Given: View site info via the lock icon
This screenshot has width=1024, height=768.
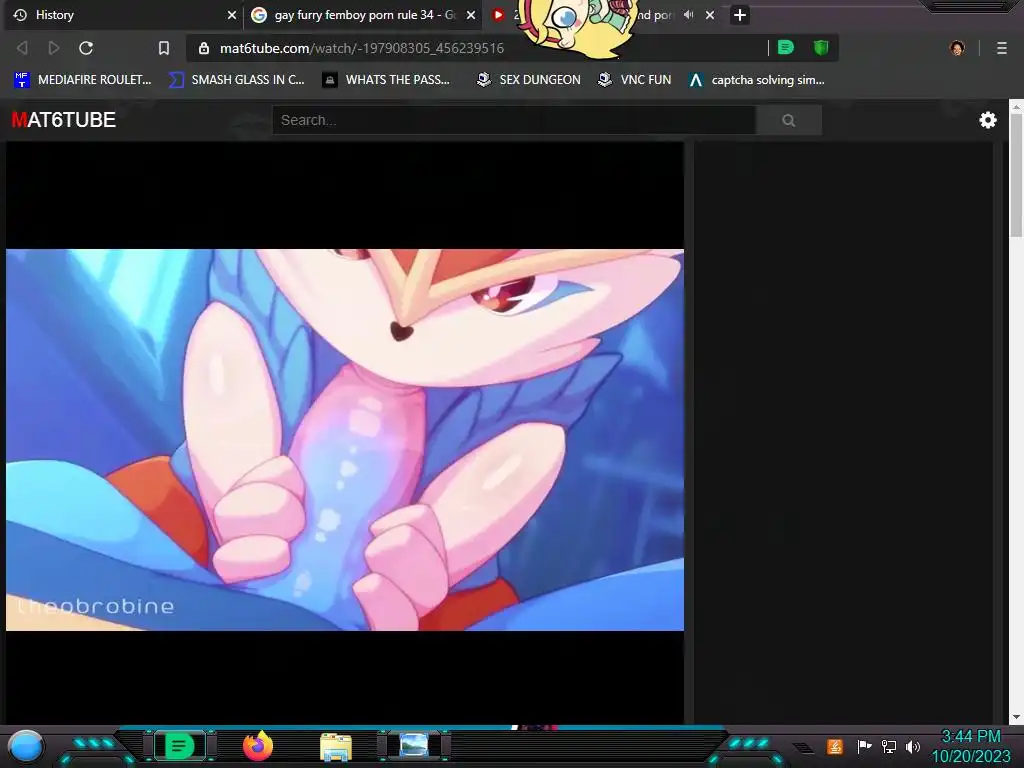Looking at the screenshot, I should point(204,48).
